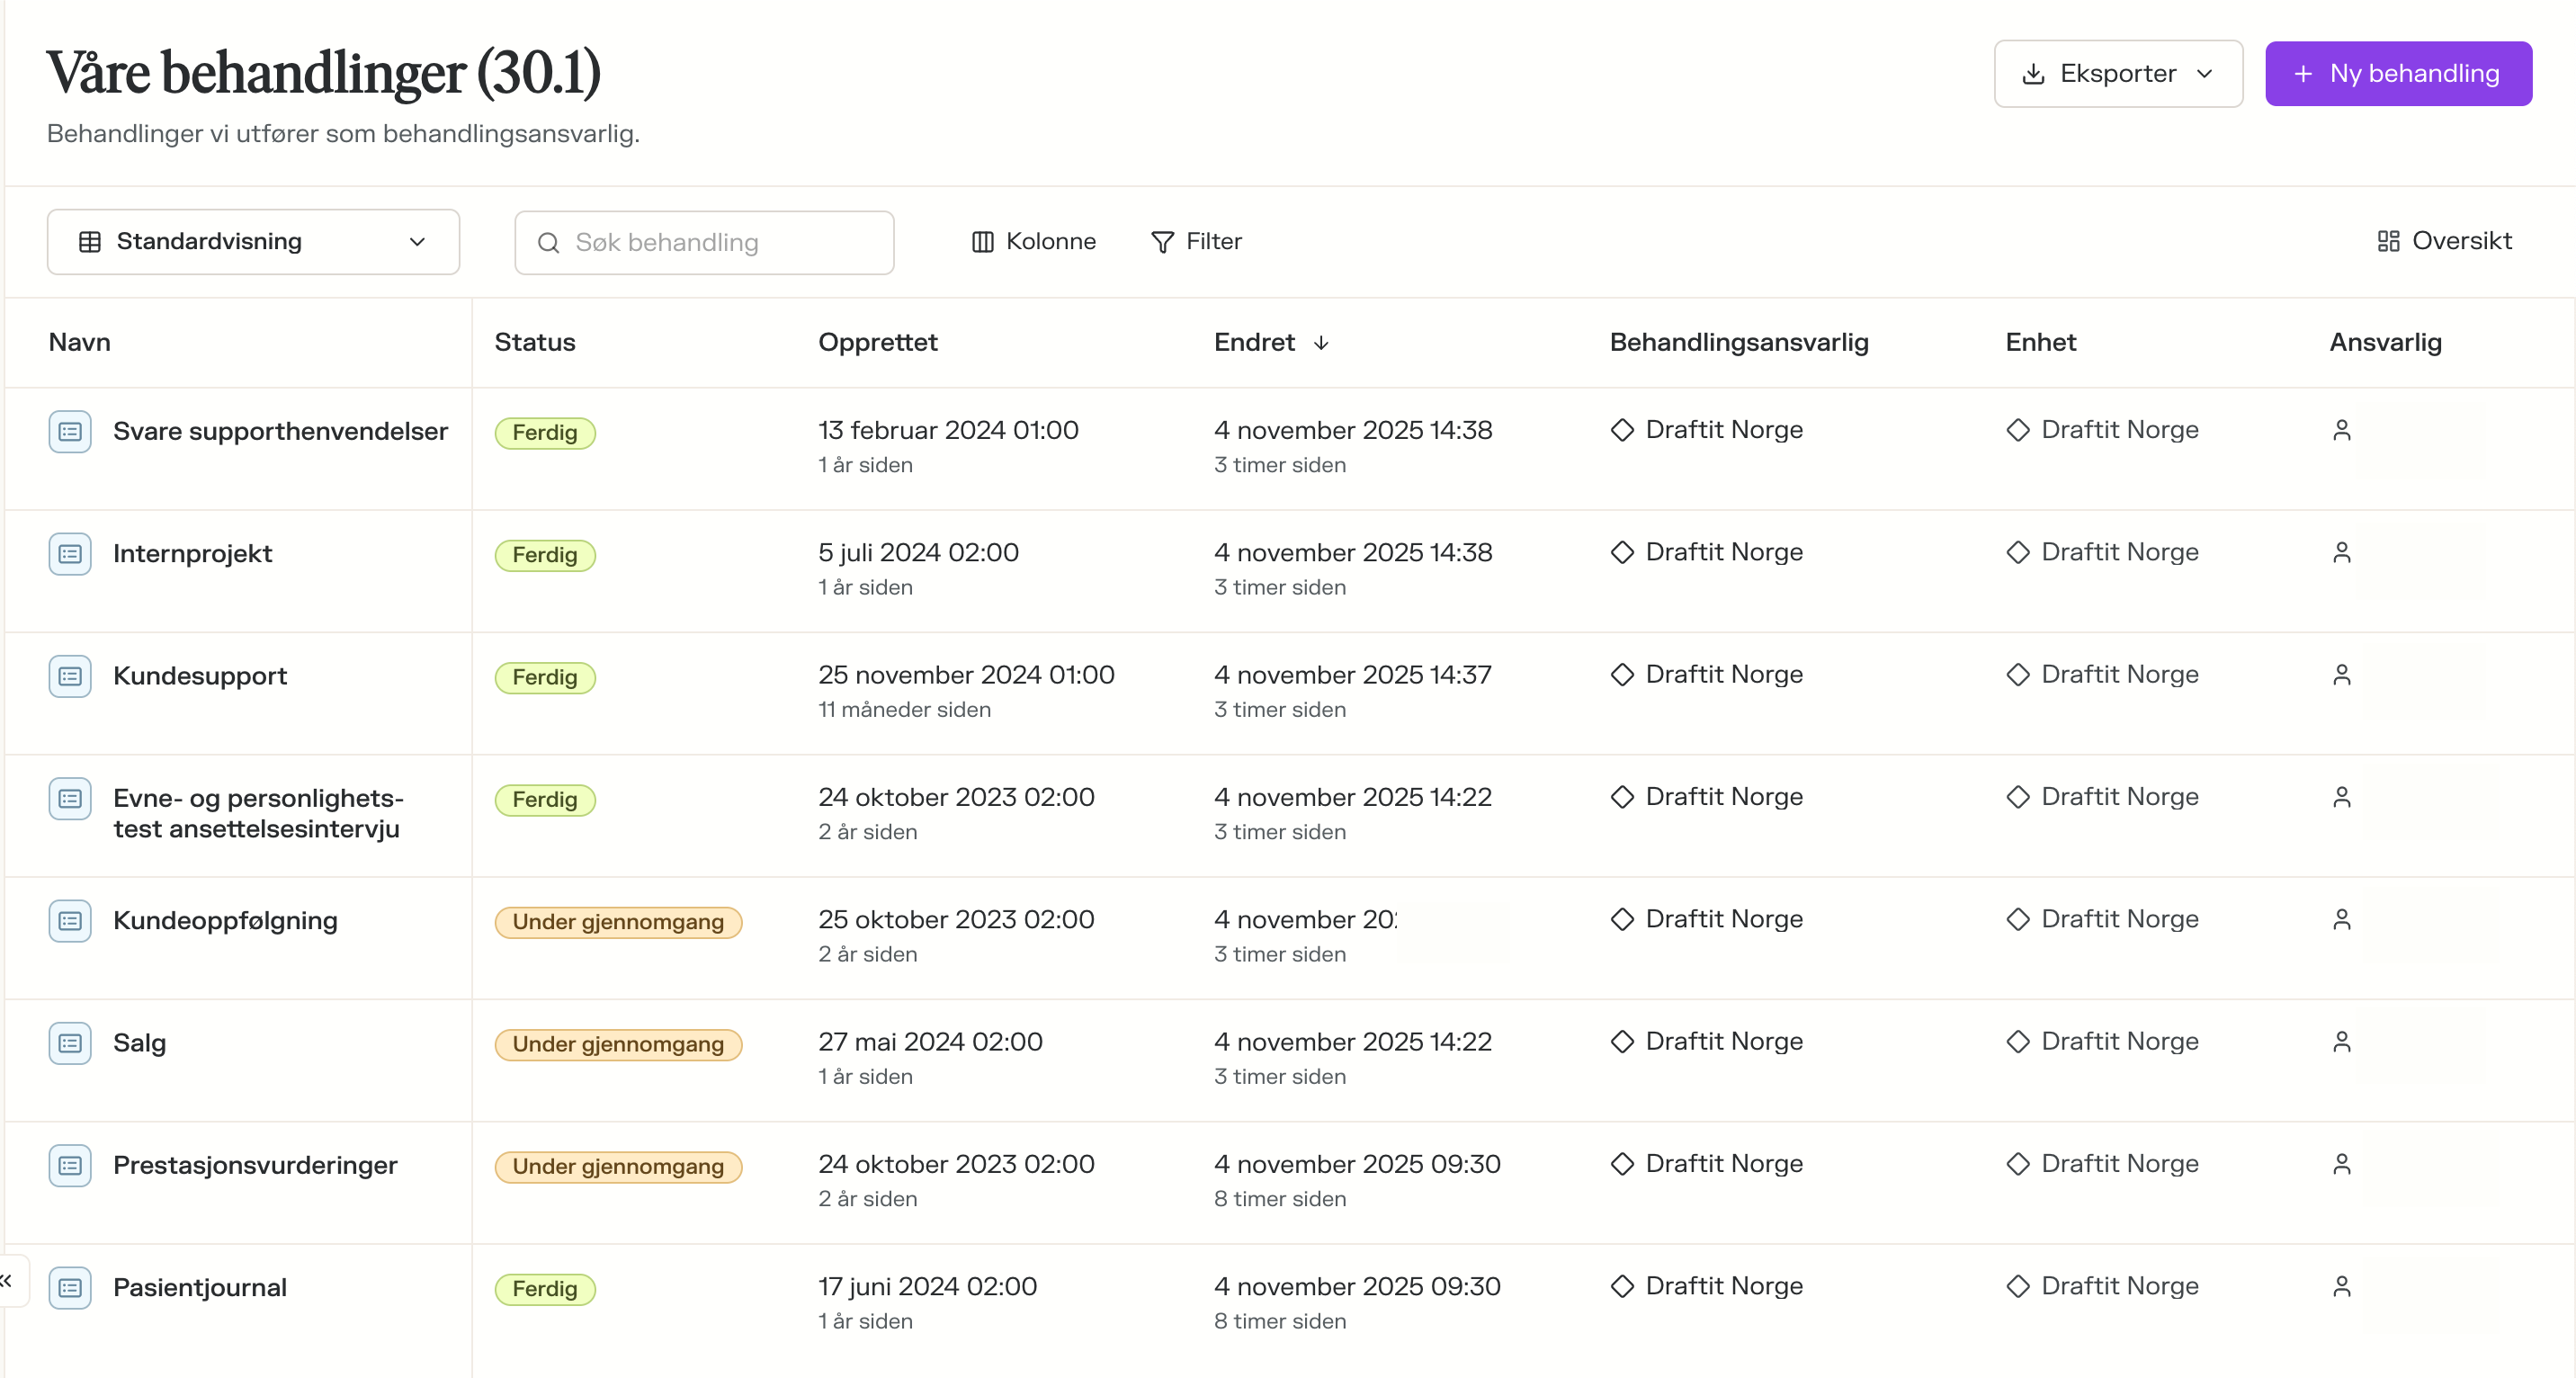Open the Kundeoppfølgning treatment link
2576x1378 pixels.
click(225, 920)
